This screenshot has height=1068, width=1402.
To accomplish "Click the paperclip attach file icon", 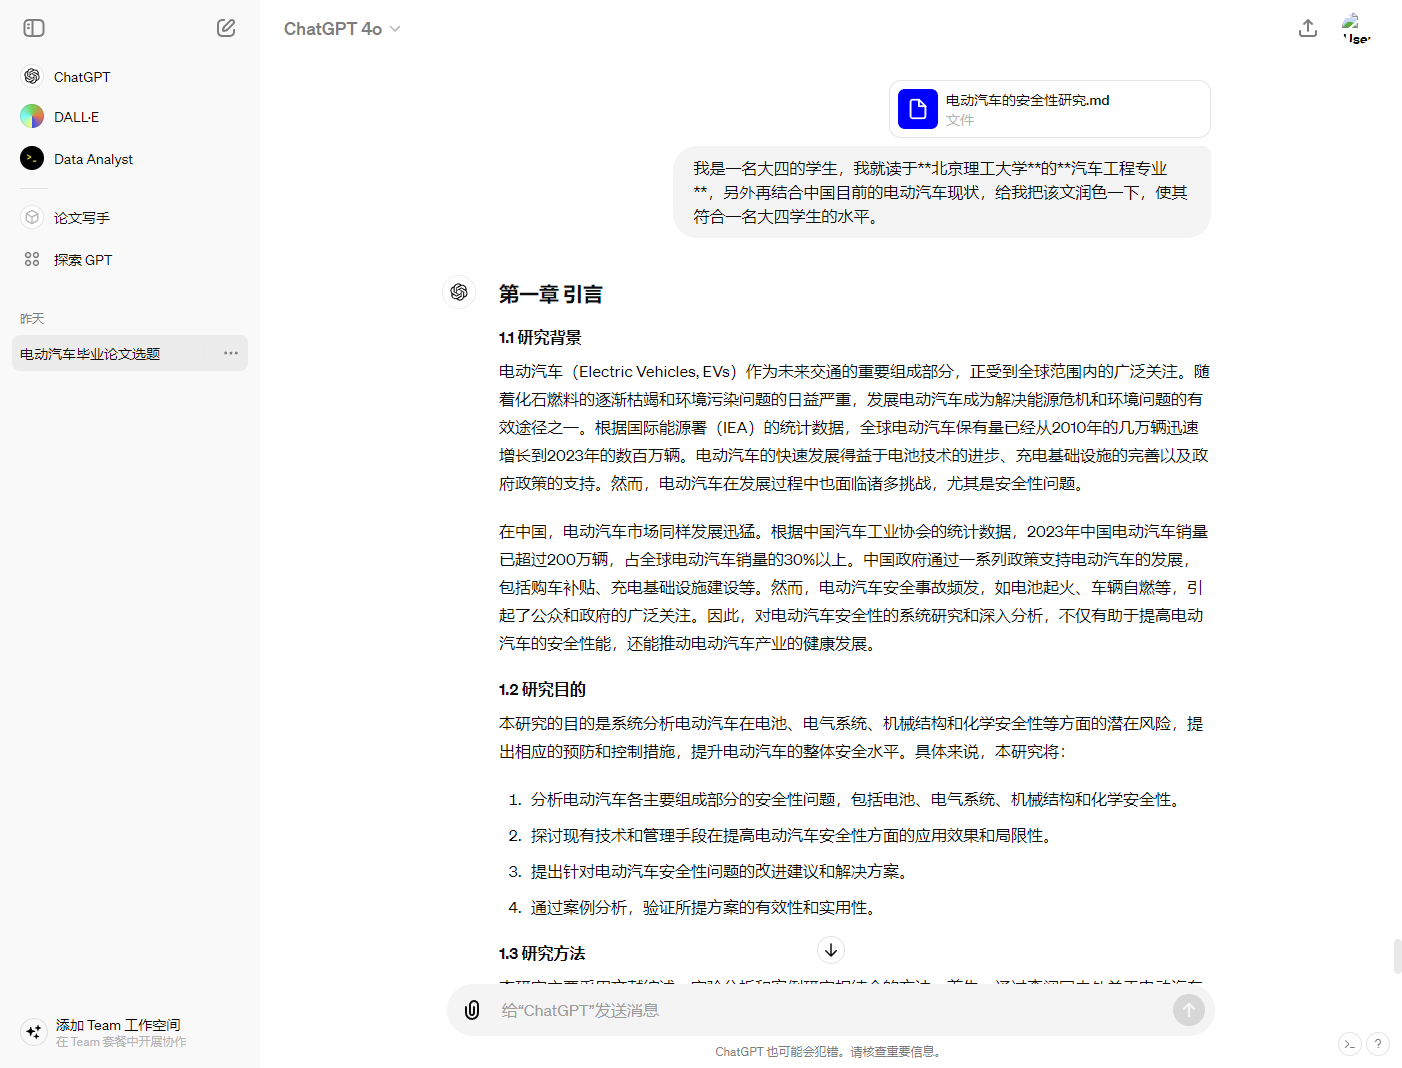I will [x=472, y=1010].
